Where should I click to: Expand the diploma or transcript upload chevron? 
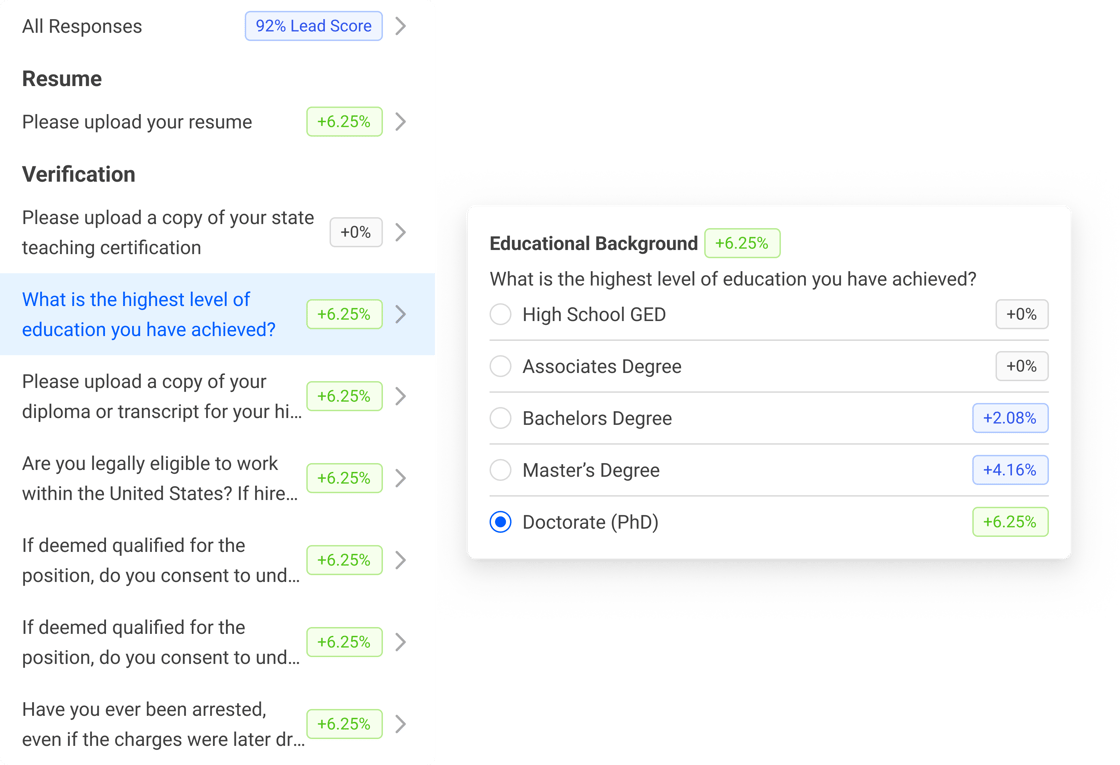click(x=400, y=396)
